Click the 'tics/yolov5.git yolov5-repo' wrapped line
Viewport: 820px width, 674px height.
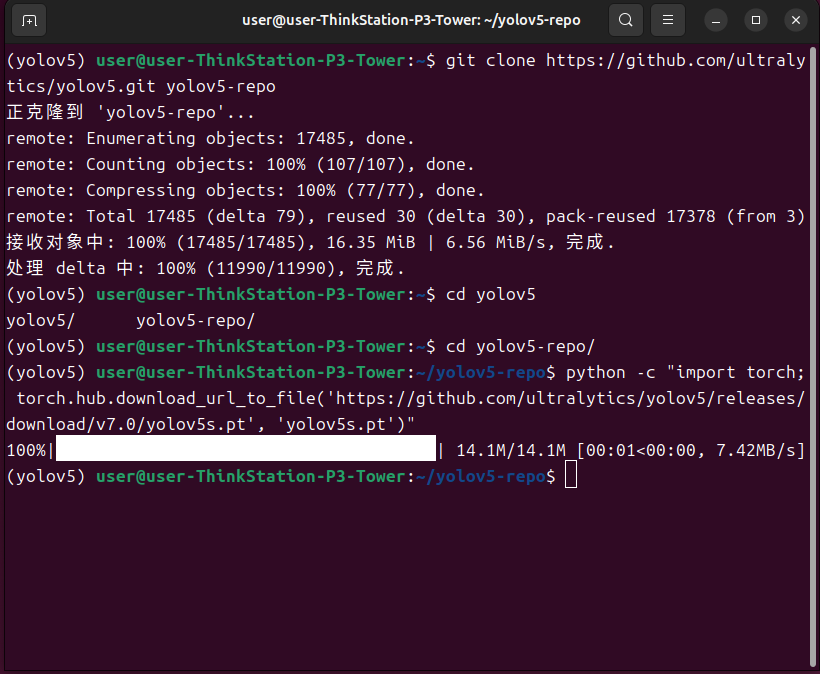(141, 86)
